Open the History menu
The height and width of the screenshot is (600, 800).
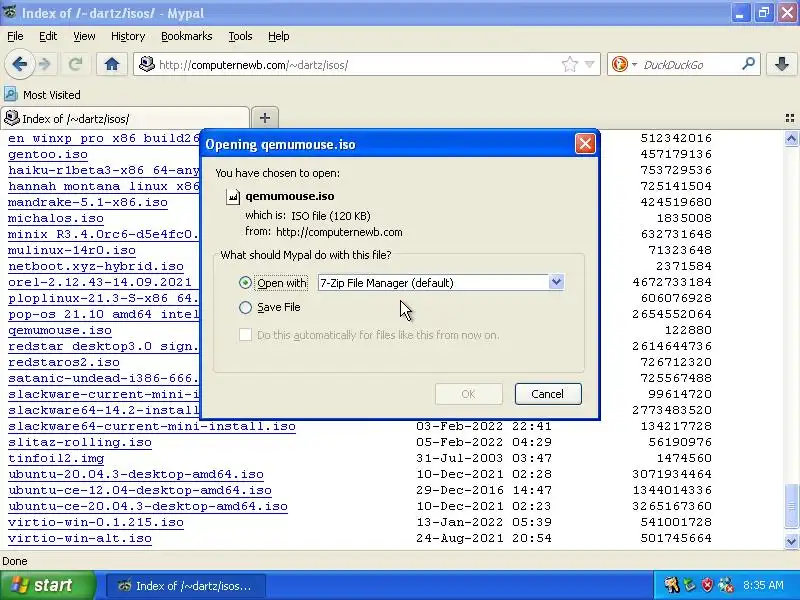click(x=128, y=36)
